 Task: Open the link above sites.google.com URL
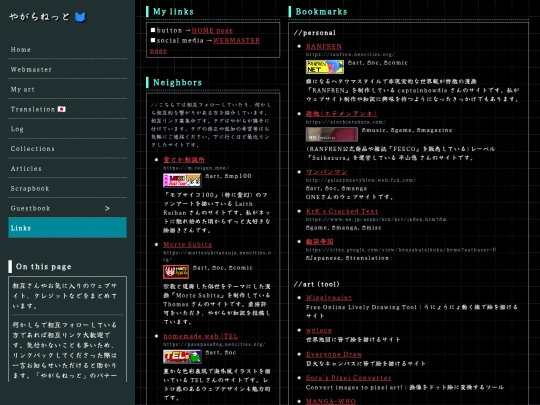(320, 242)
